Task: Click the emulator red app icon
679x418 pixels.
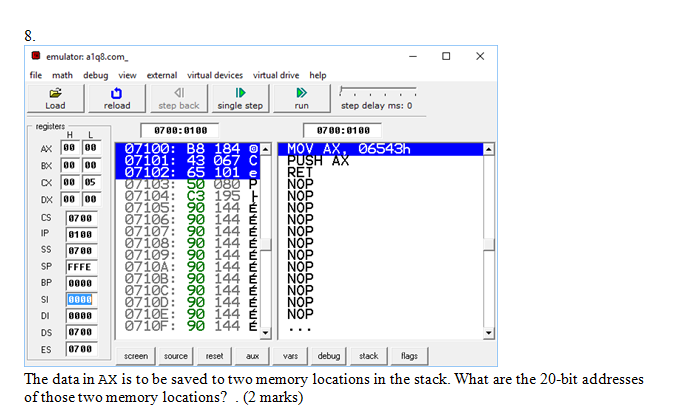Action: 36,56
